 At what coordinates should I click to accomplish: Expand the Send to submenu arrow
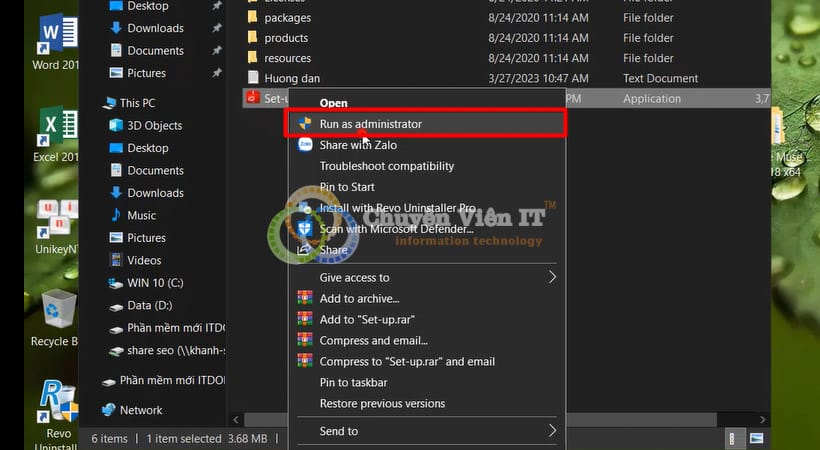point(552,431)
